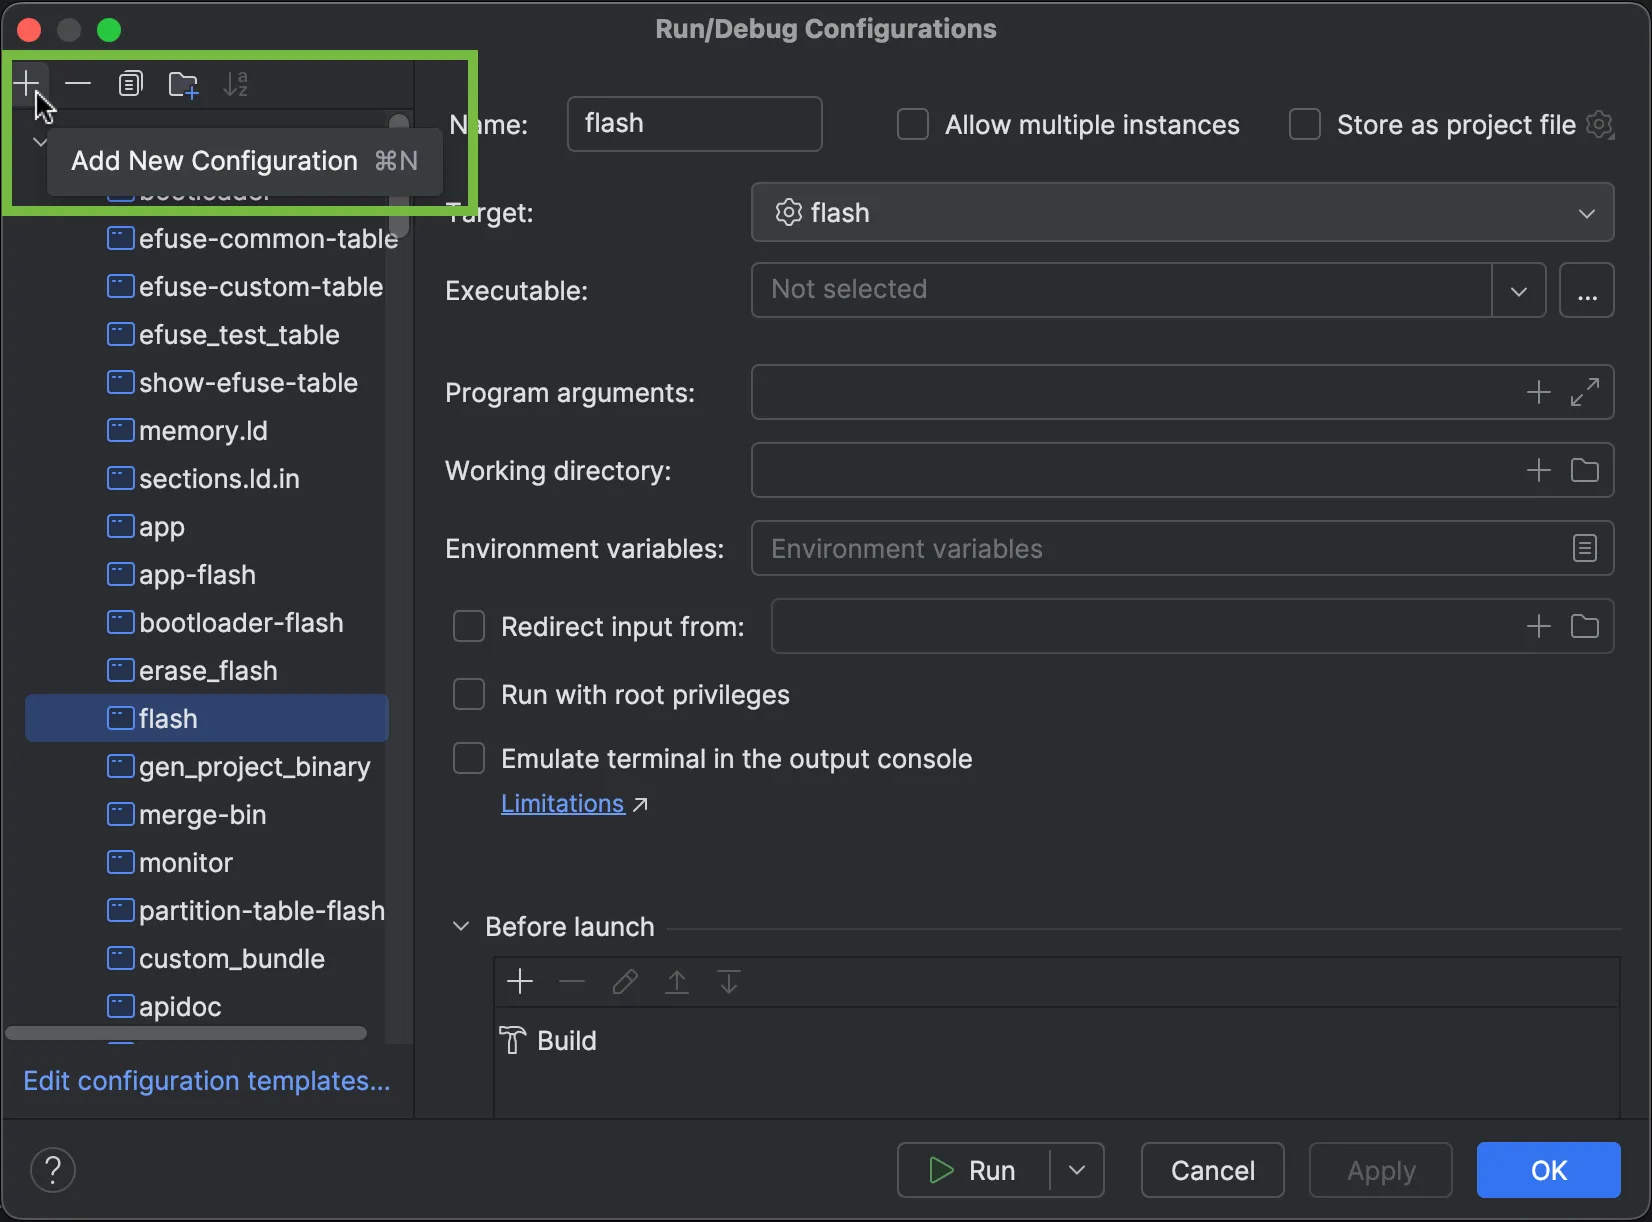Click the Add New Configuration plus icon
Viewport: 1652px width, 1222px height.
pyautogui.click(x=27, y=83)
